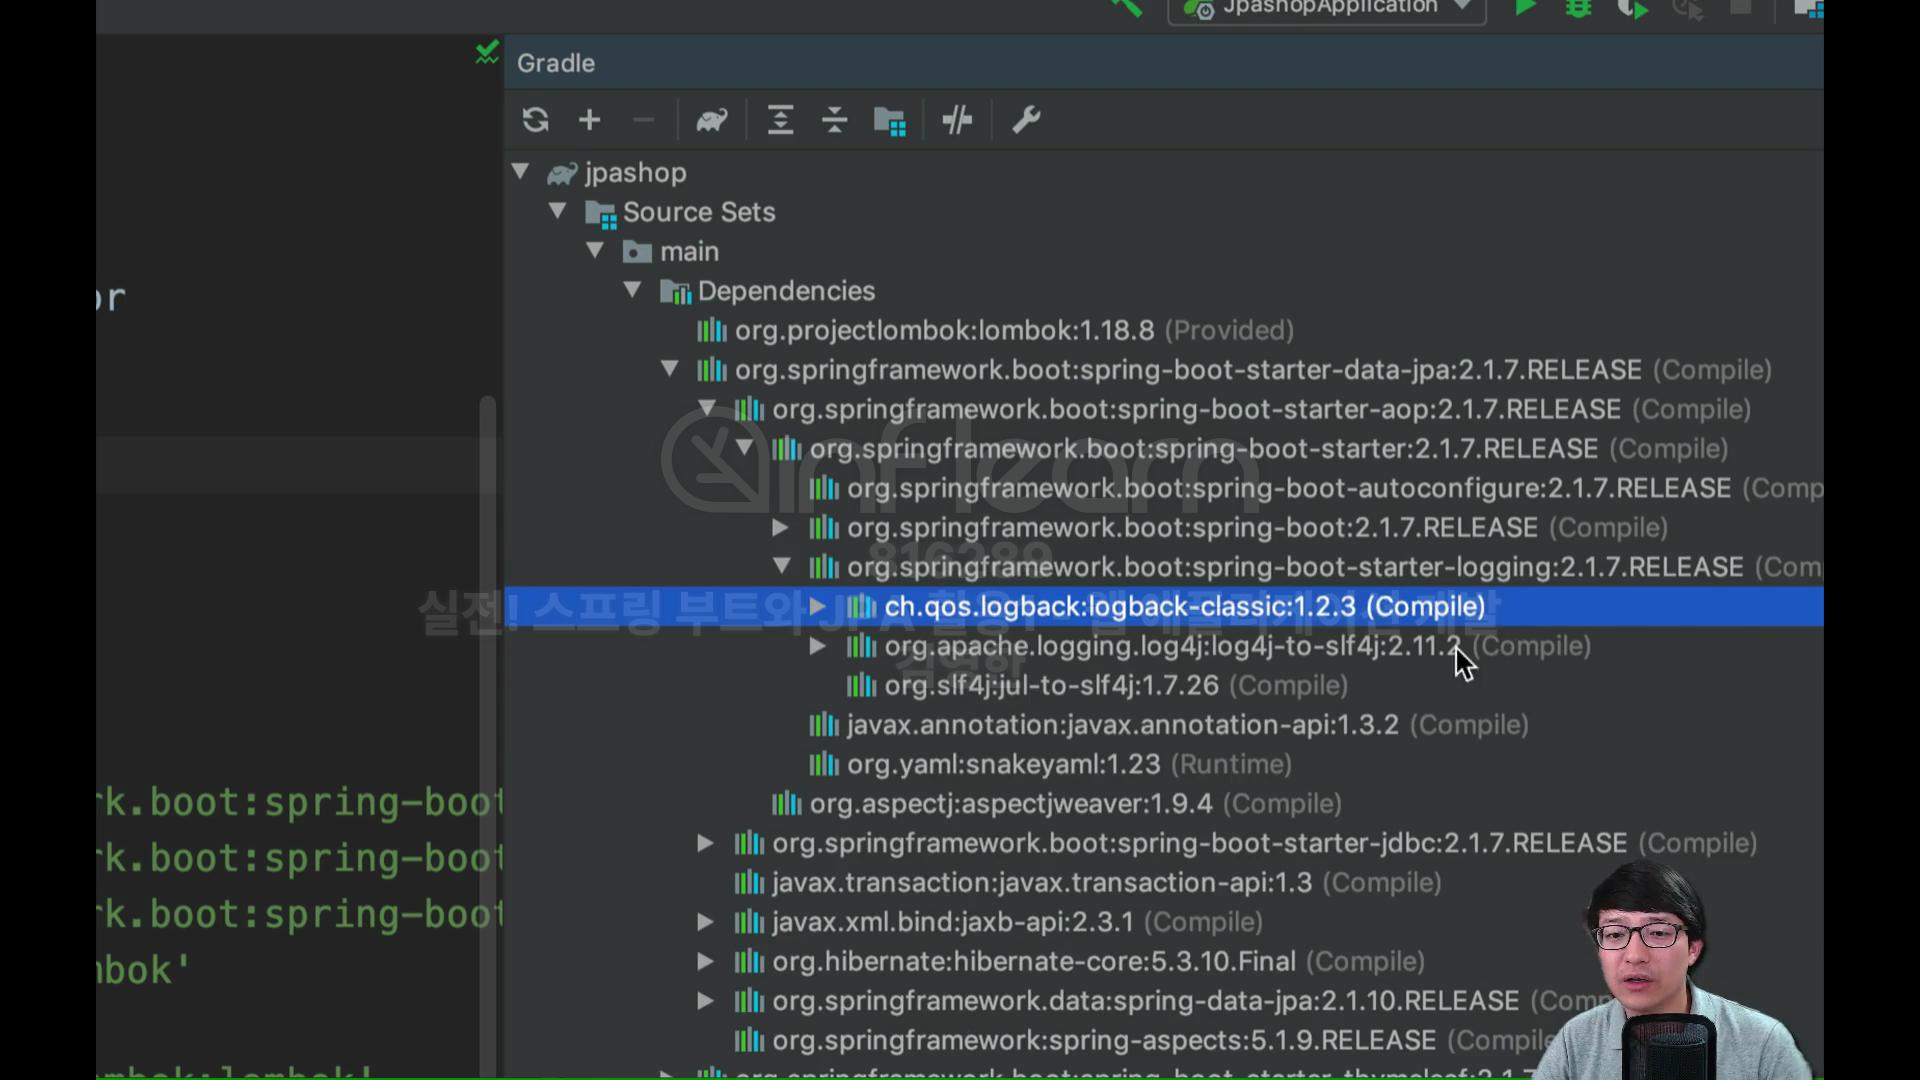Select org.slf4j:jul-to-slf4j:1.7.26 dependency
The width and height of the screenshot is (1920, 1080).
click(x=1116, y=685)
